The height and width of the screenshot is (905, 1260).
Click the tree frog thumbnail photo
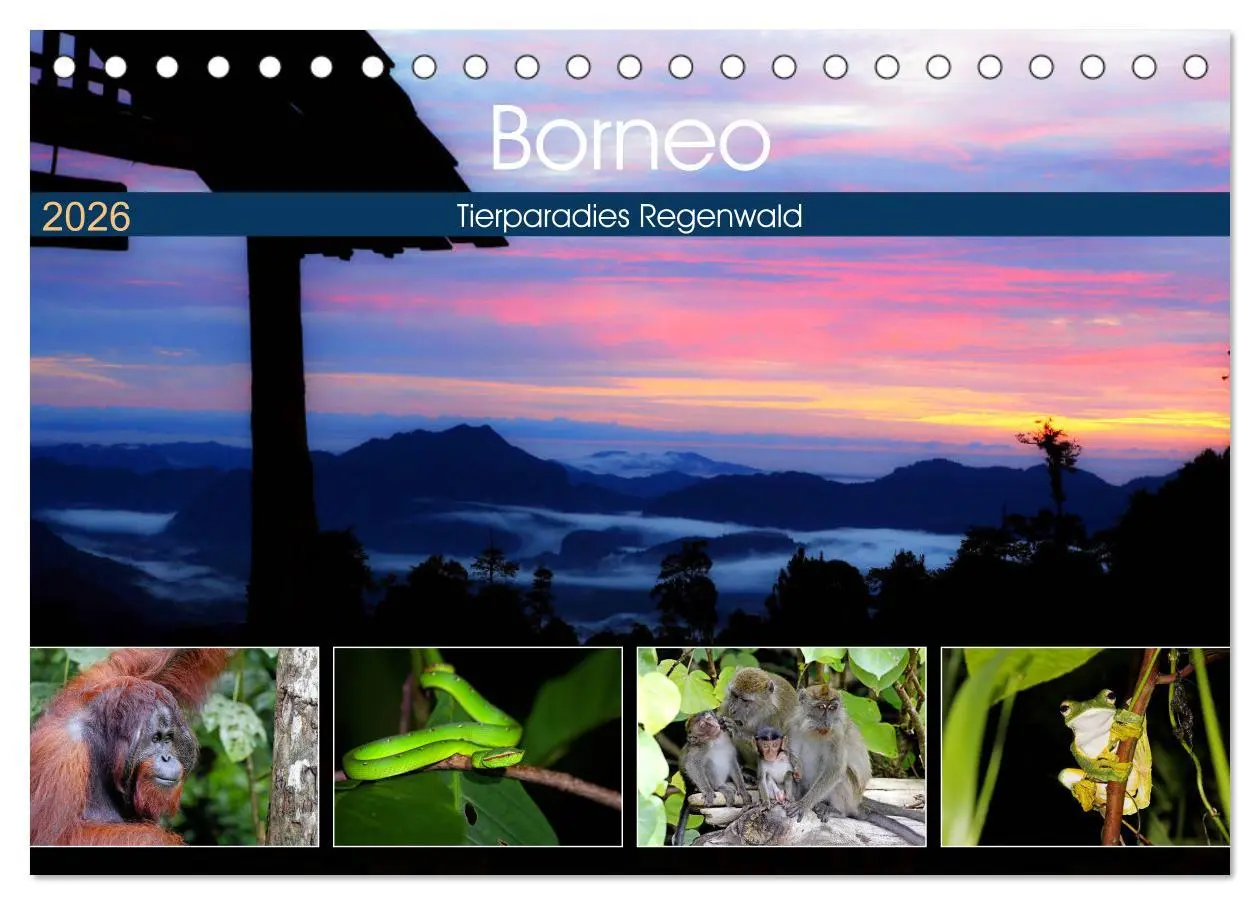pyautogui.click(x=1086, y=746)
